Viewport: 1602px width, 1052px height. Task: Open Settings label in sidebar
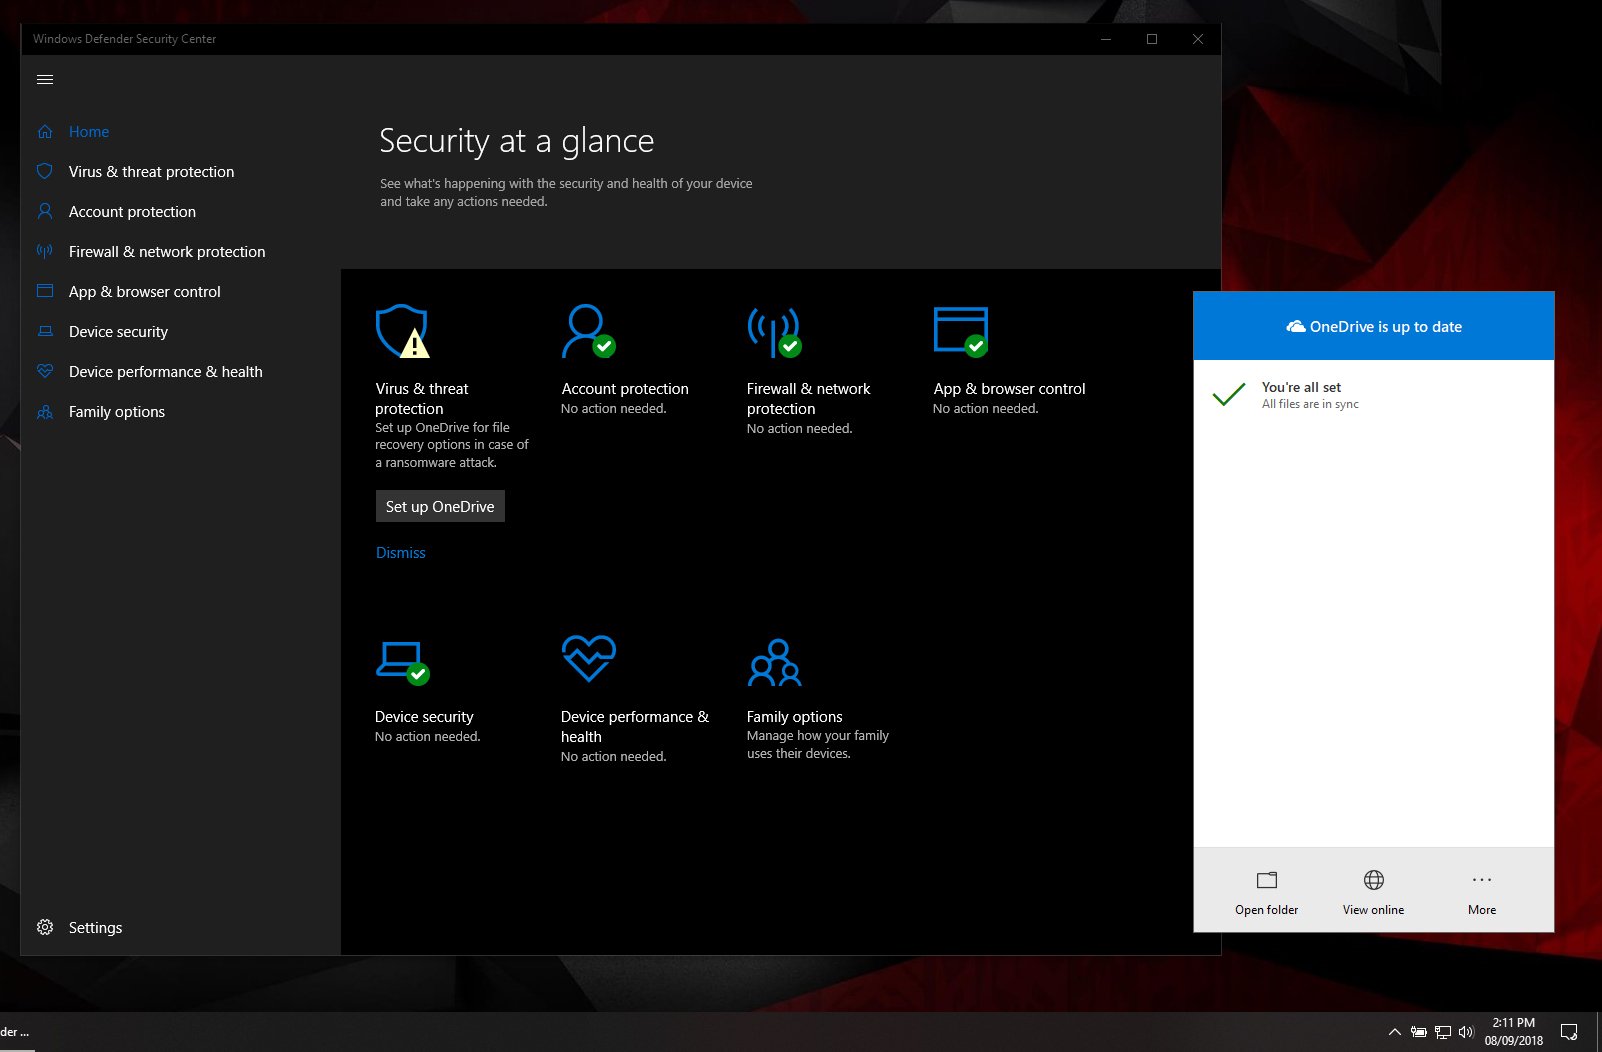pos(95,928)
